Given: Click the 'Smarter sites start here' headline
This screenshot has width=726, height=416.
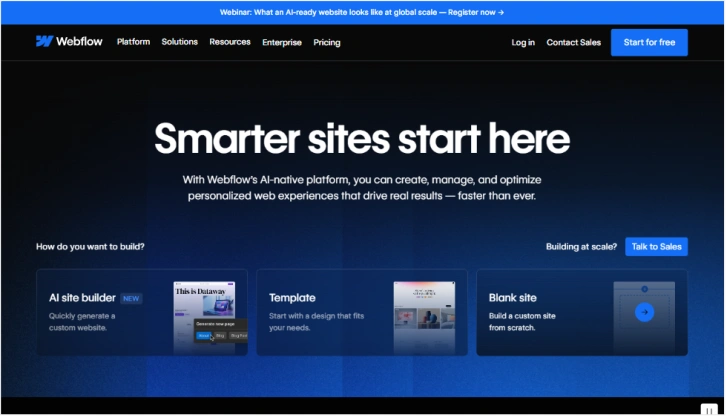Looking at the screenshot, I should pos(362,139).
